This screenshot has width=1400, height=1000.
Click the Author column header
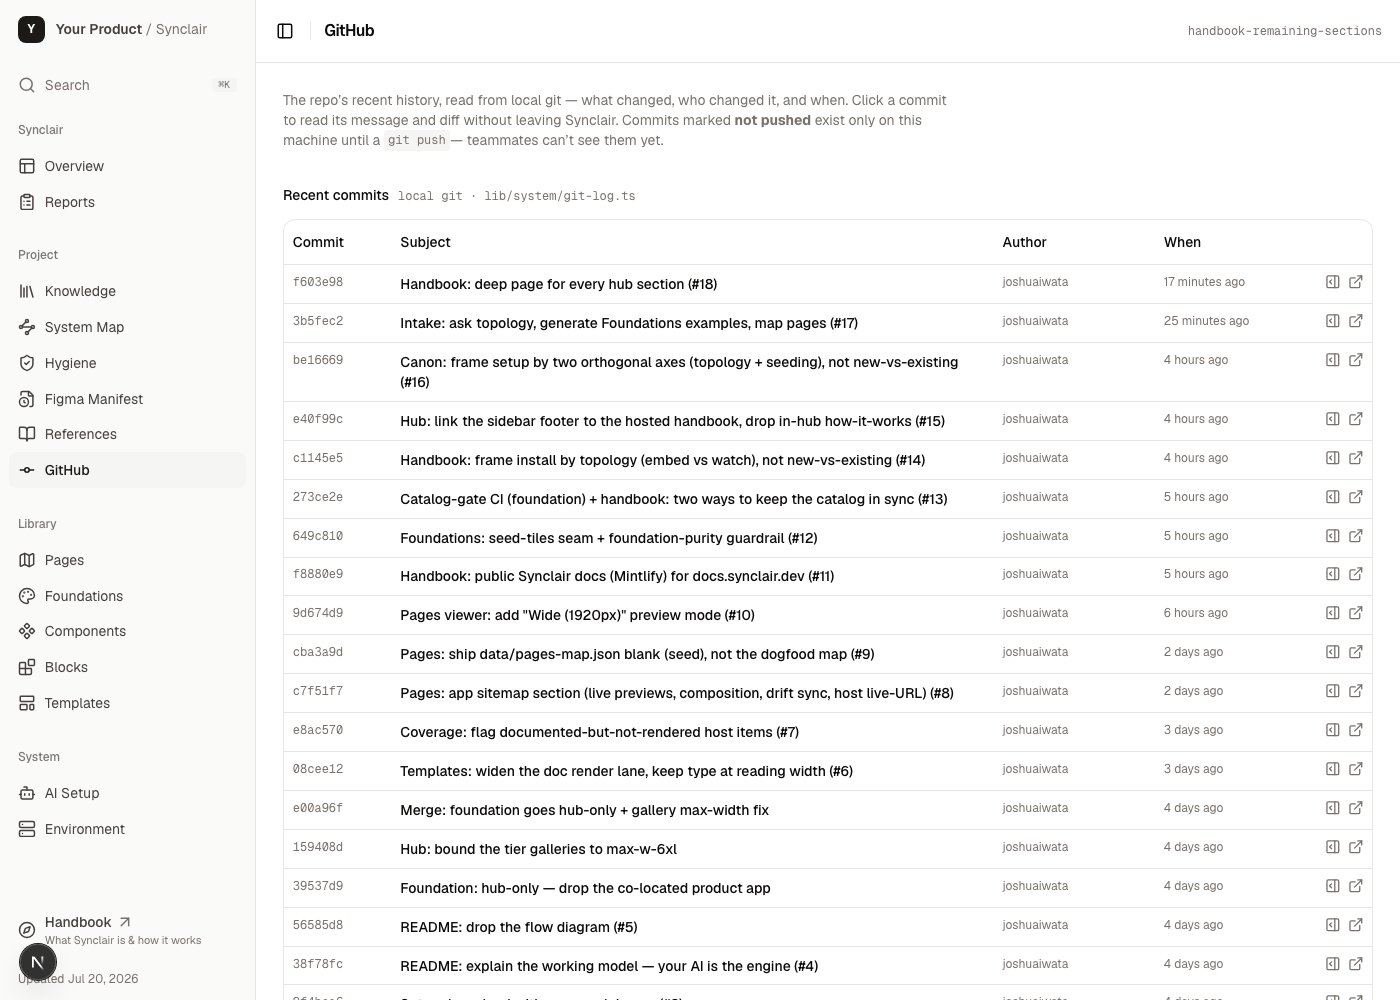coord(1024,242)
